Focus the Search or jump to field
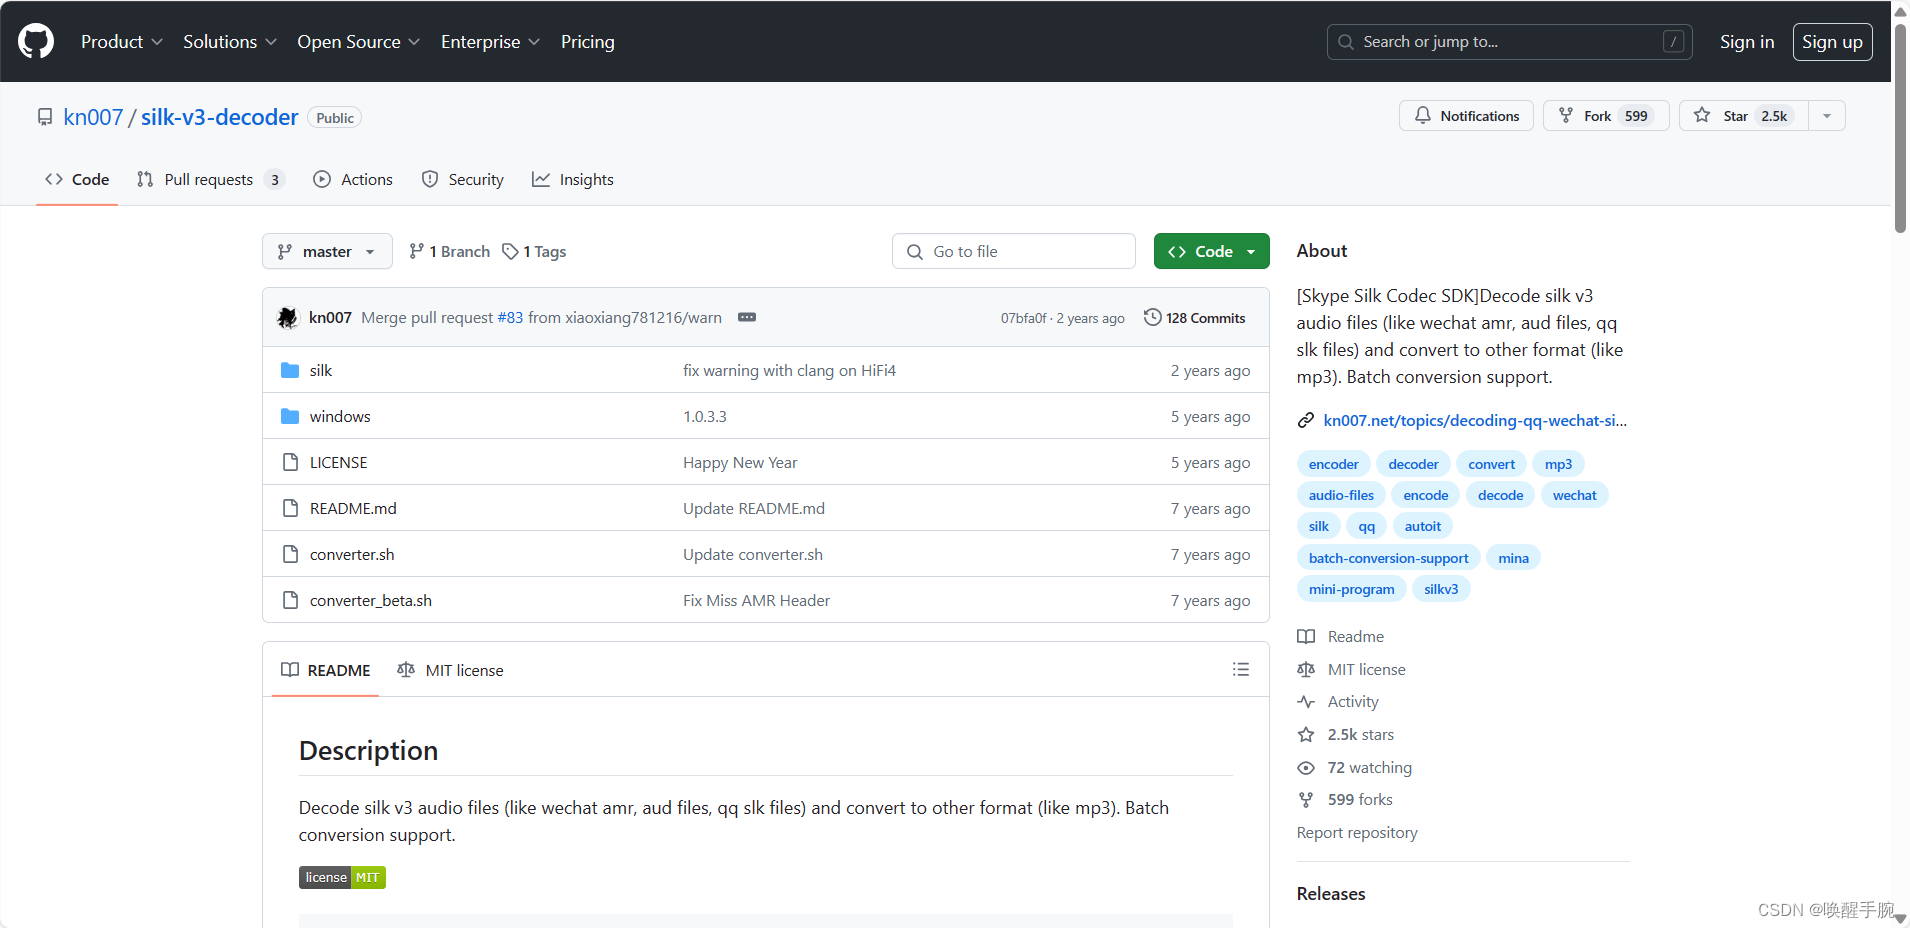Image resolution: width=1910 pixels, height=928 pixels. coord(1509,42)
